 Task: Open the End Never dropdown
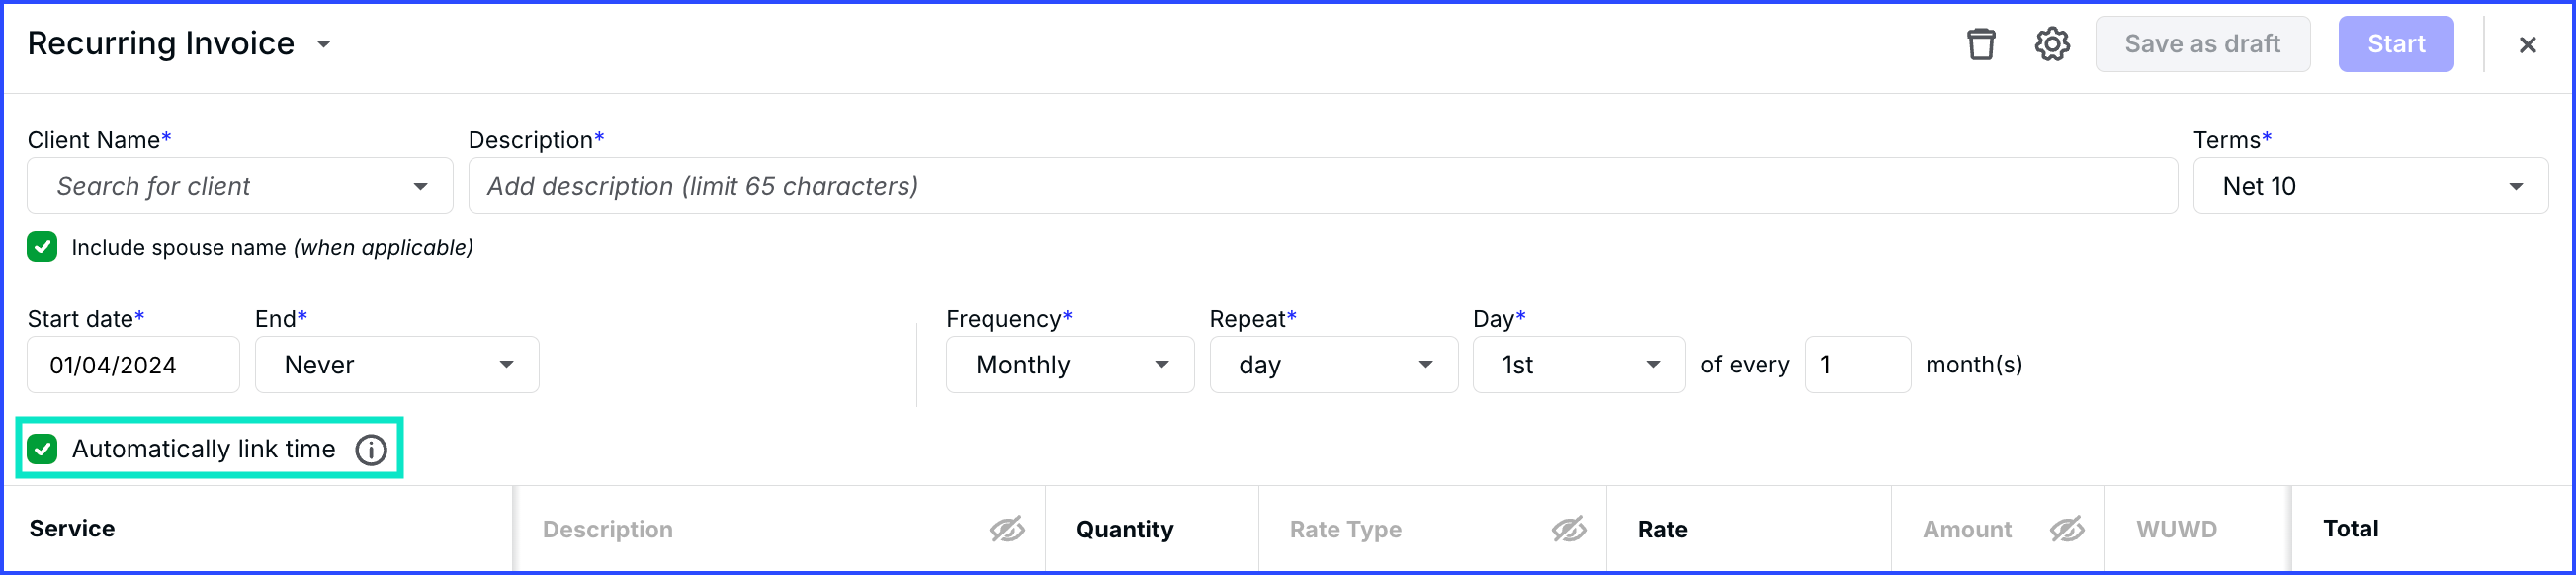tap(397, 365)
